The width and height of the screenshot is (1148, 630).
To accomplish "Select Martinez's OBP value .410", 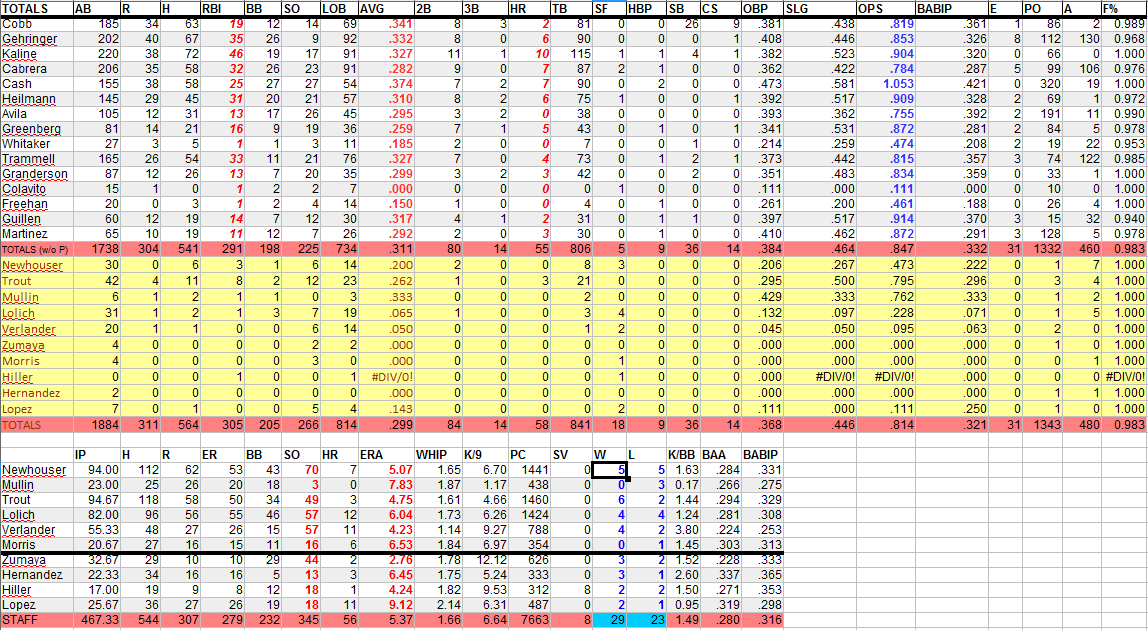I will point(761,234).
